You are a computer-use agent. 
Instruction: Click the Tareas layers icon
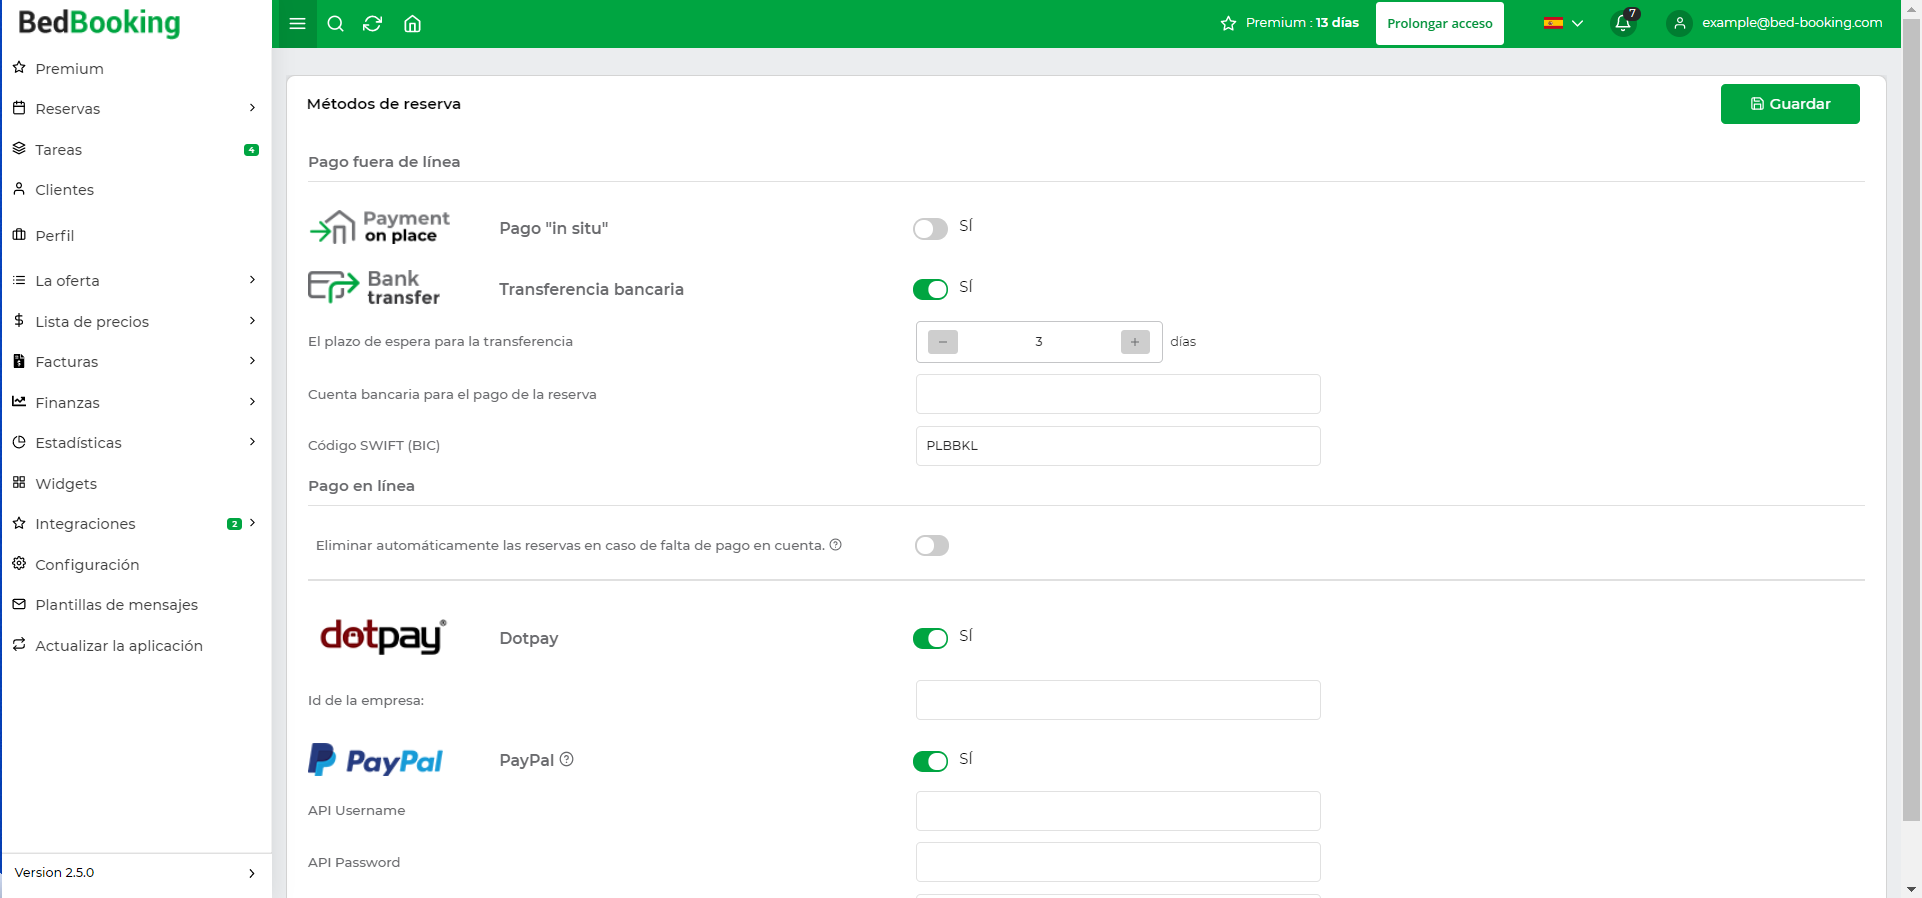[19, 149]
